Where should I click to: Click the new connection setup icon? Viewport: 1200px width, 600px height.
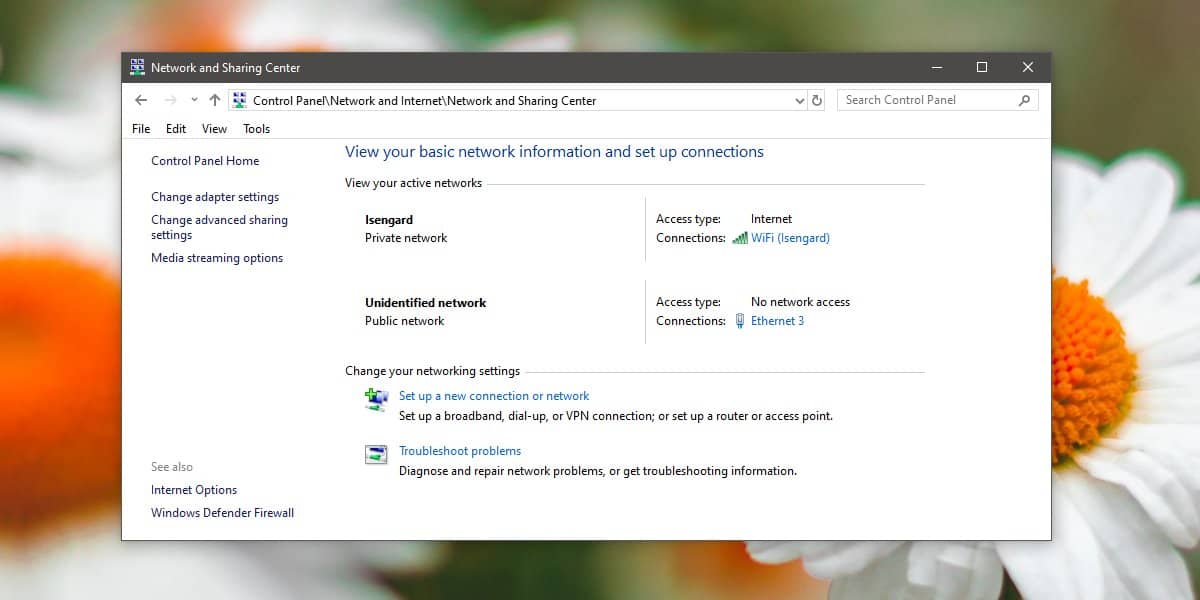coord(376,399)
